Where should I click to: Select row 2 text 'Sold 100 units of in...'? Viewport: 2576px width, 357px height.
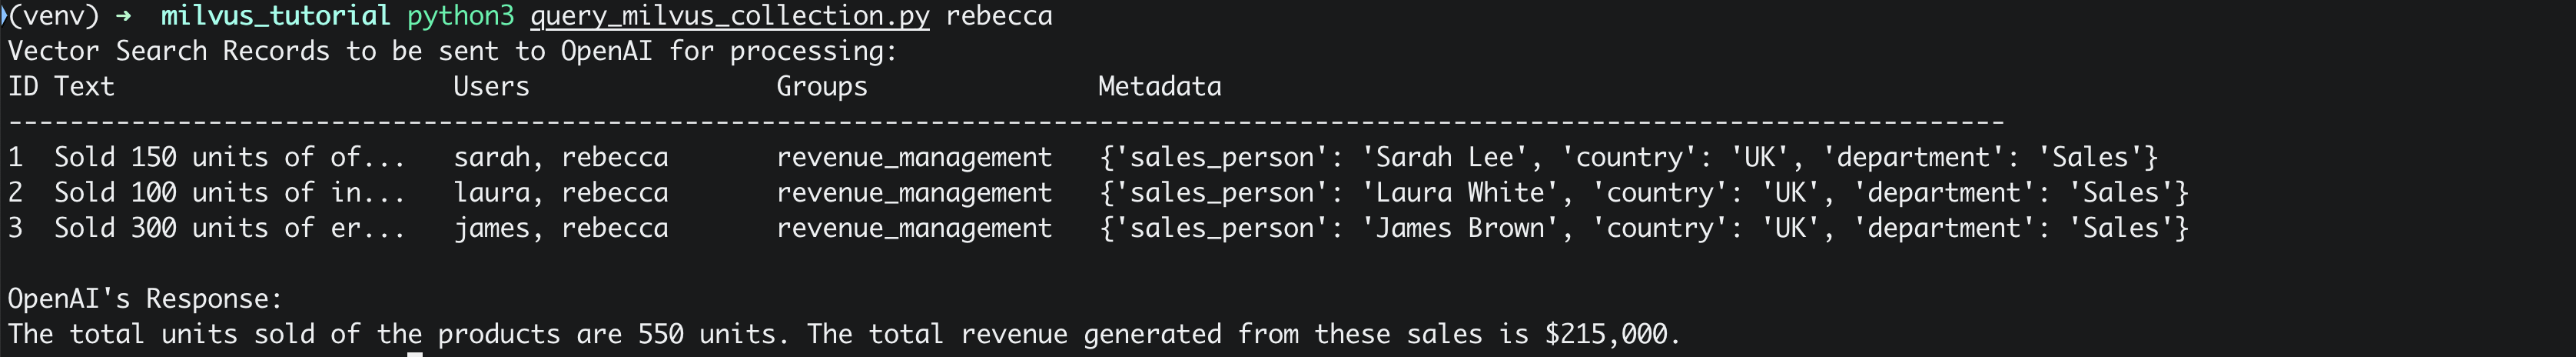point(229,193)
